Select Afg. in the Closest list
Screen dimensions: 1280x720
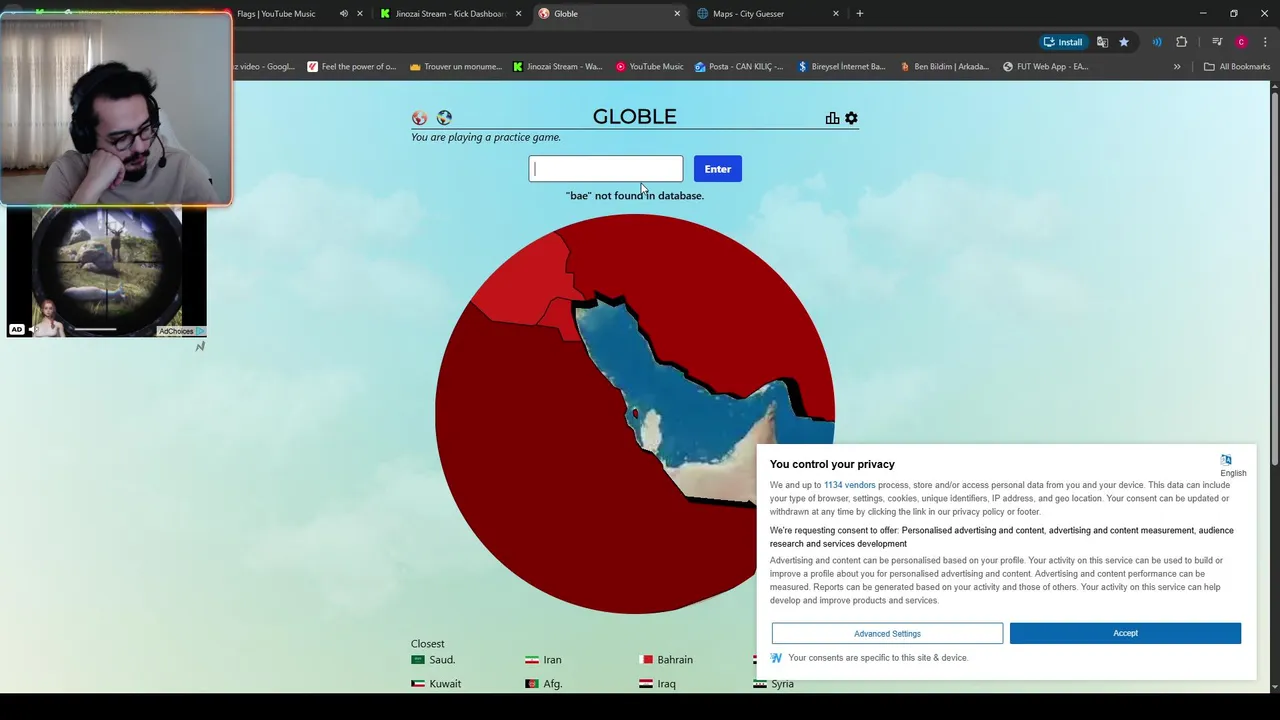click(544, 684)
